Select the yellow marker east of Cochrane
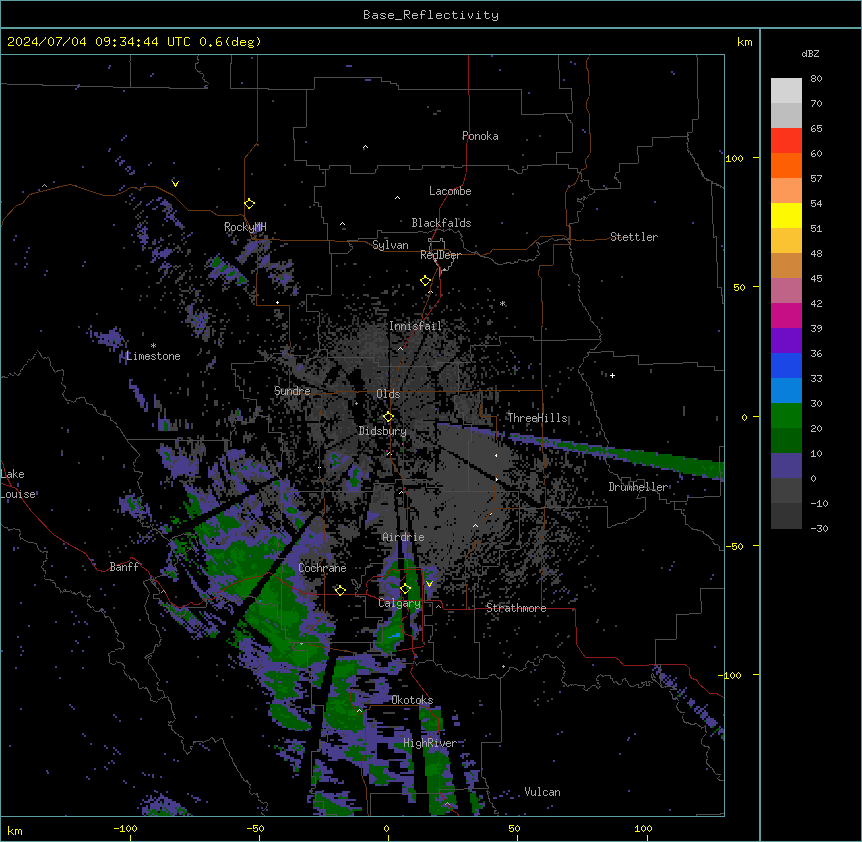Screen dimensions: 862x842 340,591
